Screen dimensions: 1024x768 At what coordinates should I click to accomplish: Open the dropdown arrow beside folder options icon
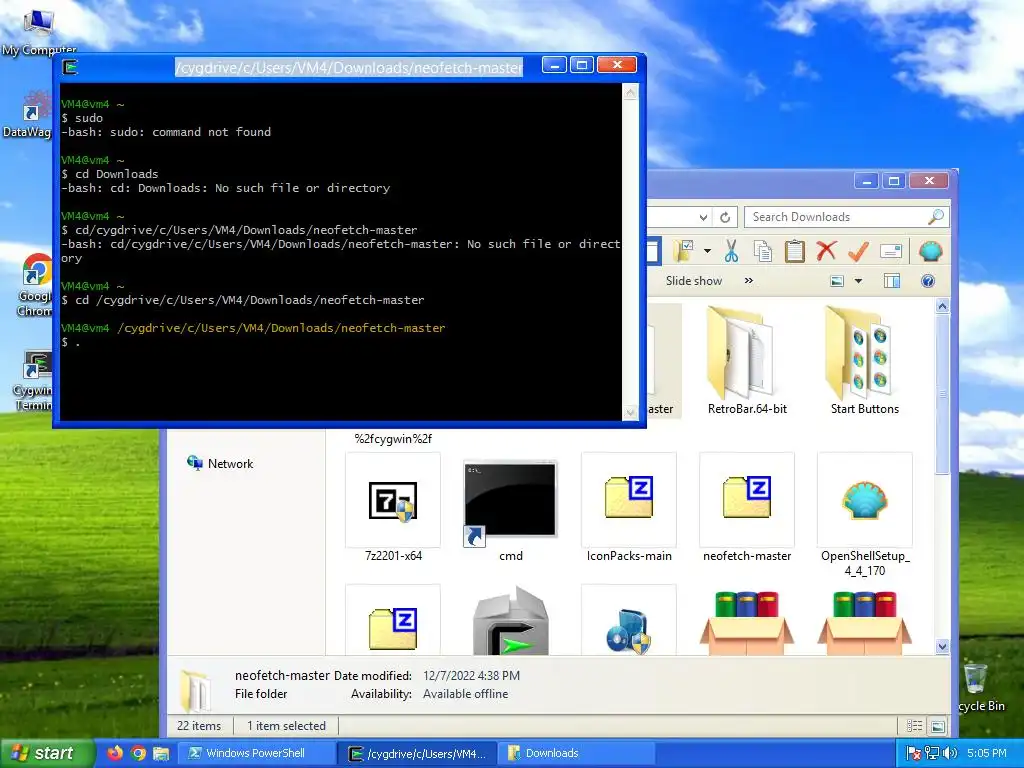(x=707, y=251)
